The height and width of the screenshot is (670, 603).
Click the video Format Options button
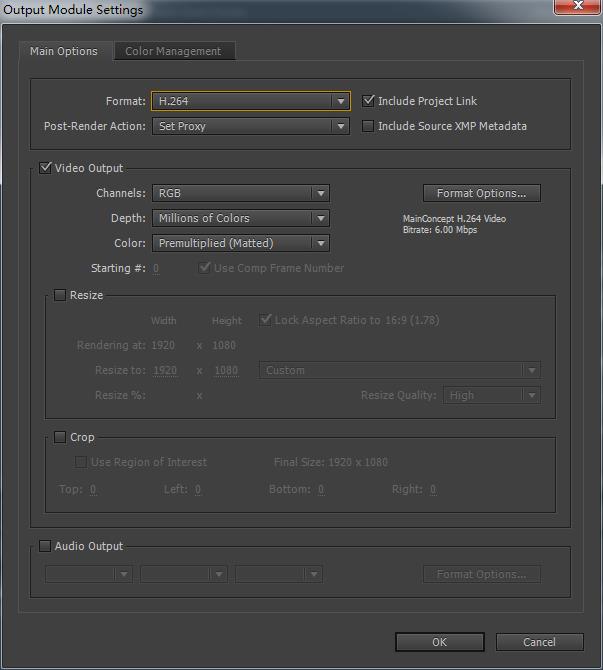coord(481,193)
